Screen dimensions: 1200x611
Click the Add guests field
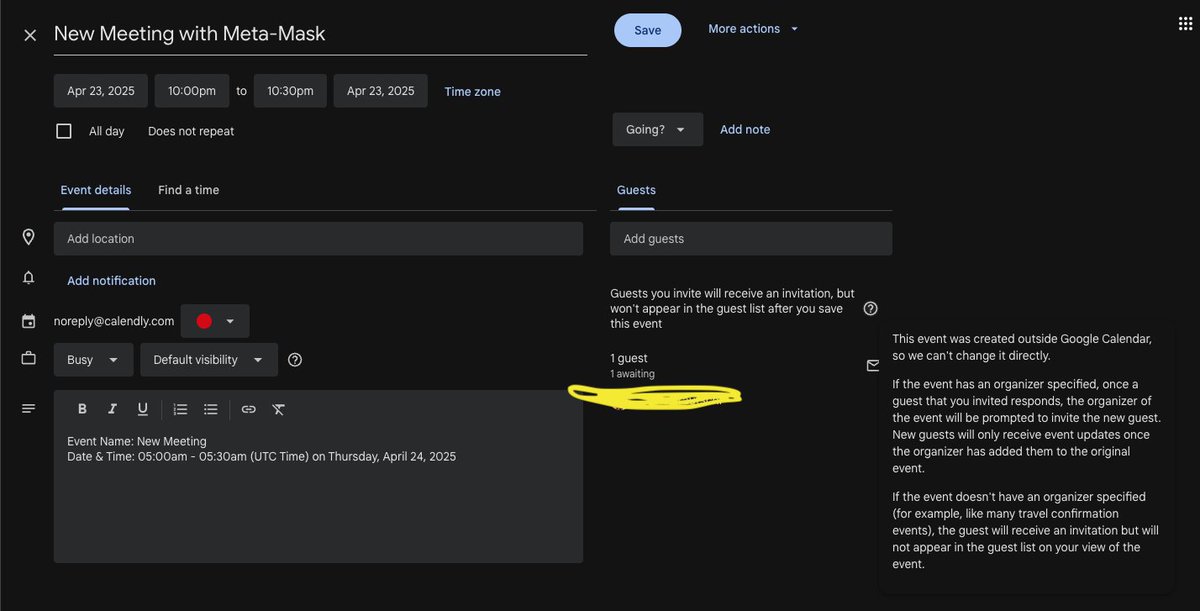751,239
